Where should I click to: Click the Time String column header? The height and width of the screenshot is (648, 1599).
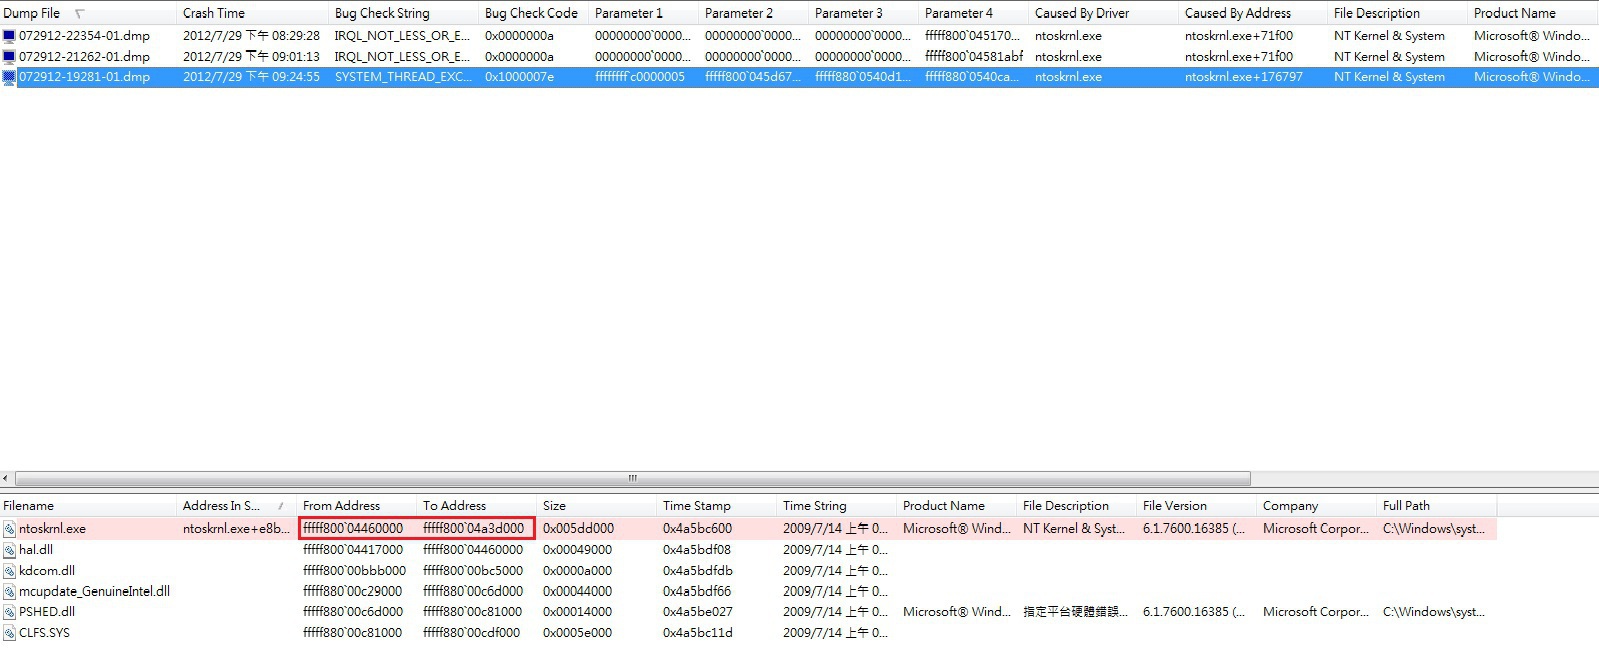tap(837, 506)
